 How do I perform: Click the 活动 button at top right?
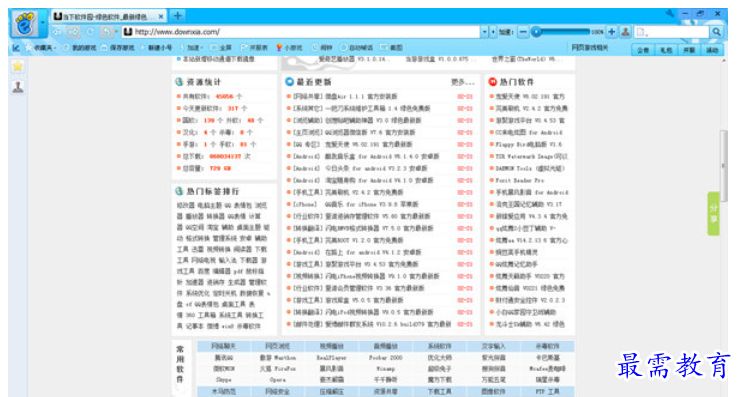point(712,50)
